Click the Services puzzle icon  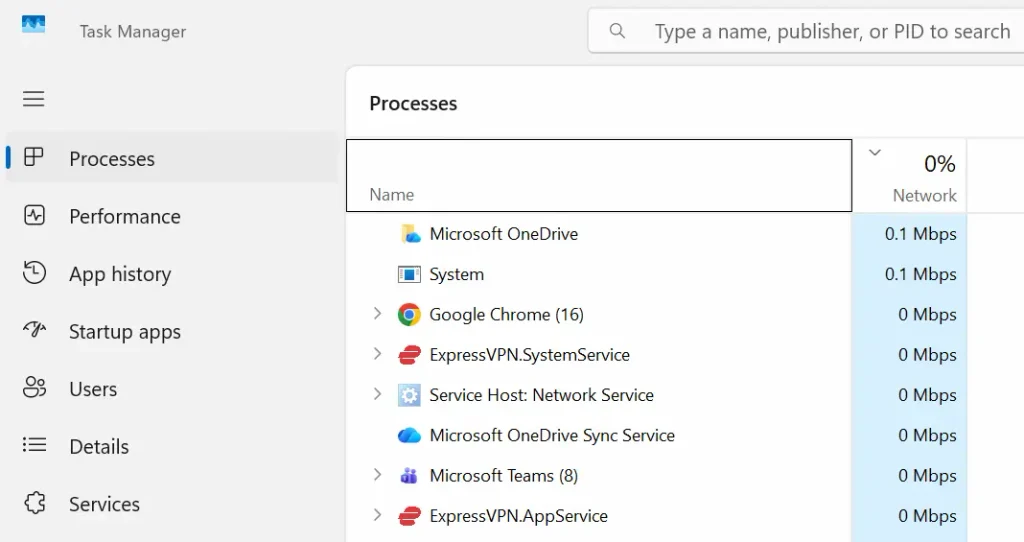click(35, 503)
